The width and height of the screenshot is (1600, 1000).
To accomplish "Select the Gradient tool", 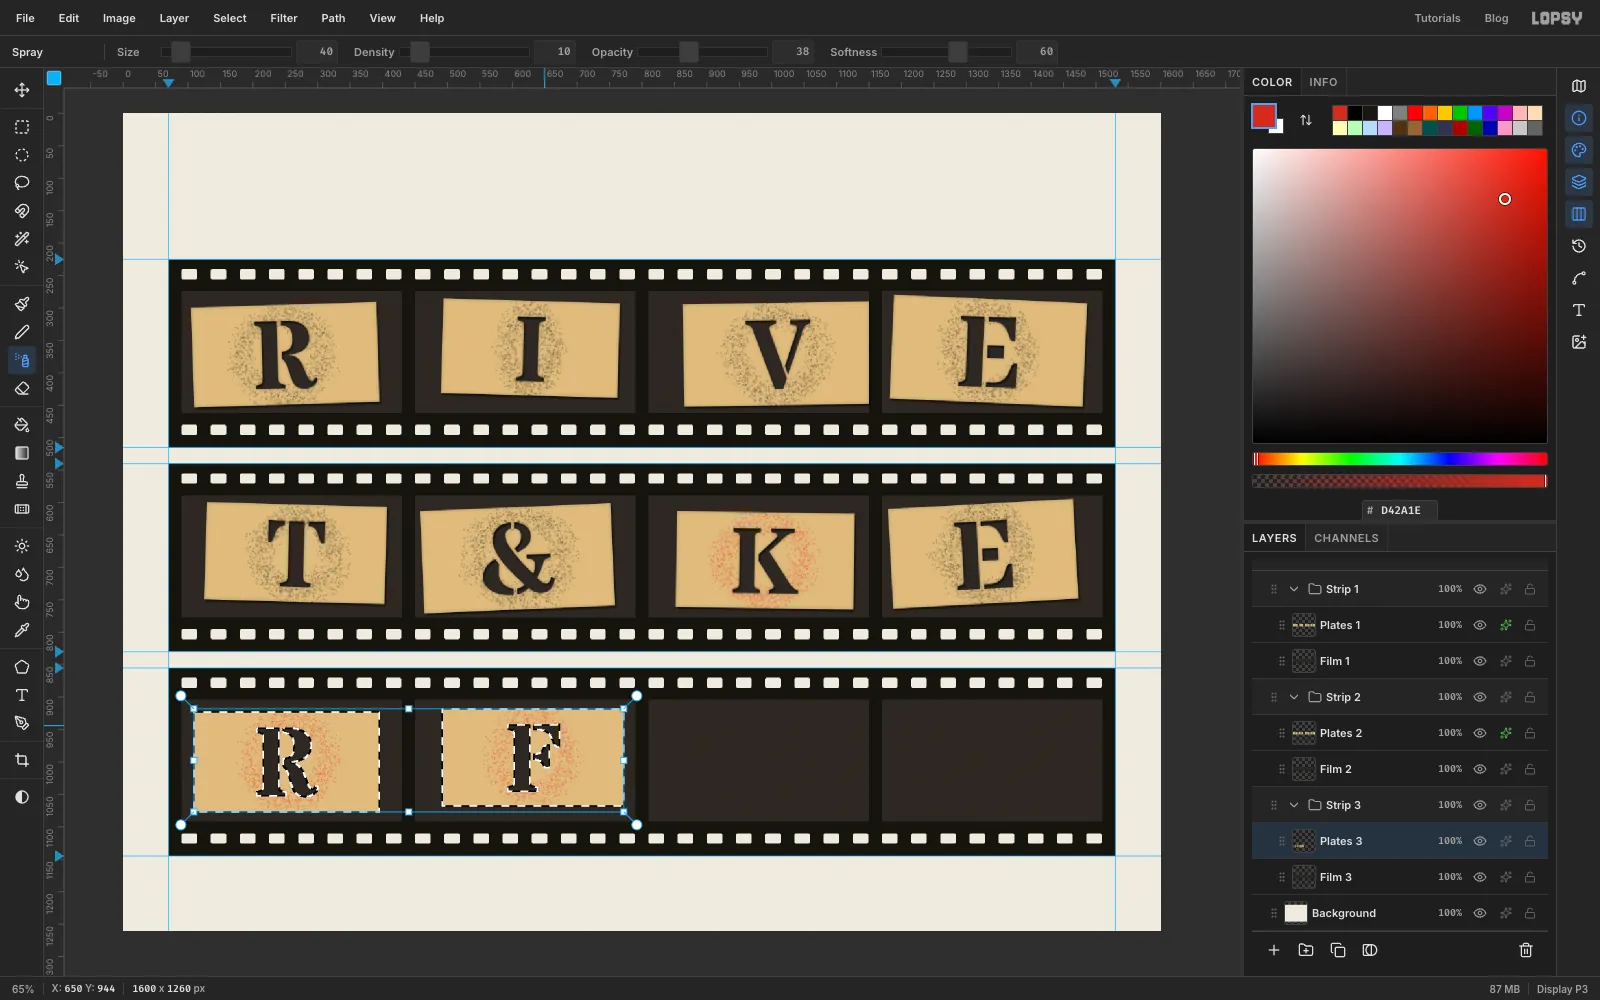I will pyautogui.click(x=21, y=453).
